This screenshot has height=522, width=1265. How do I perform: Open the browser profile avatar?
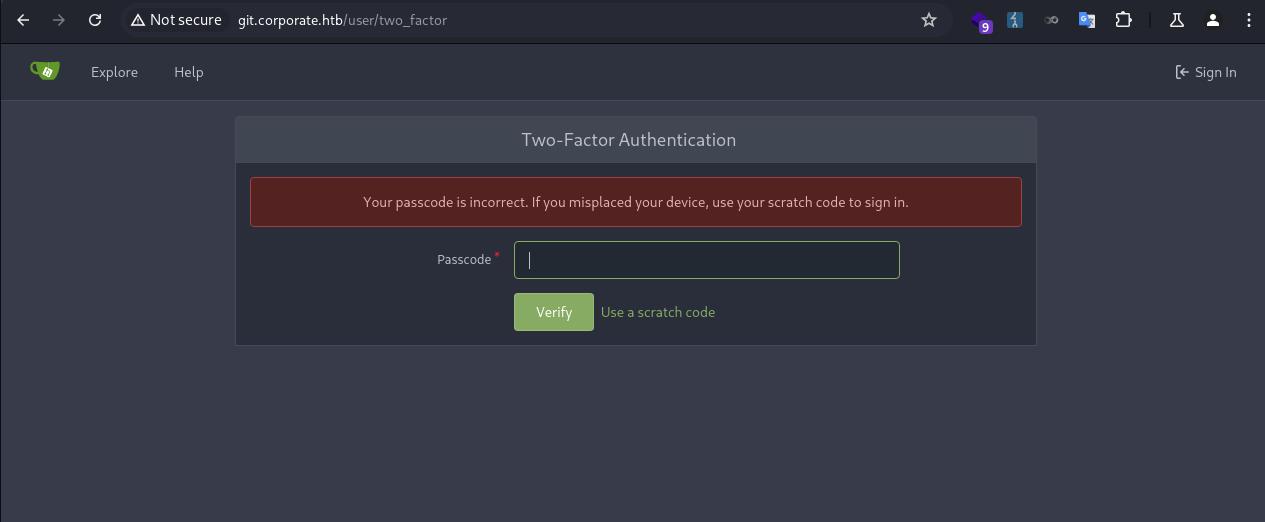(1213, 20)
